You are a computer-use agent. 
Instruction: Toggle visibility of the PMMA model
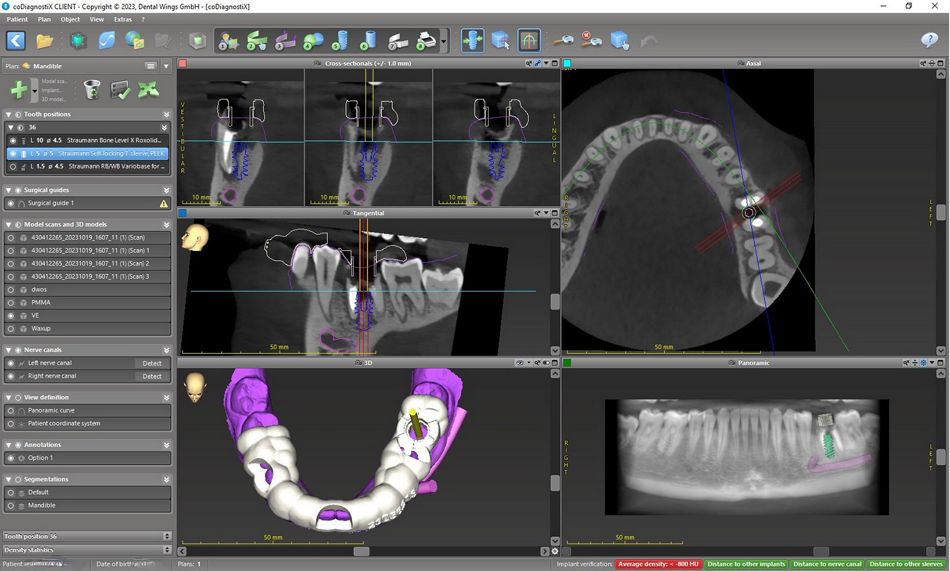point(11,302)
